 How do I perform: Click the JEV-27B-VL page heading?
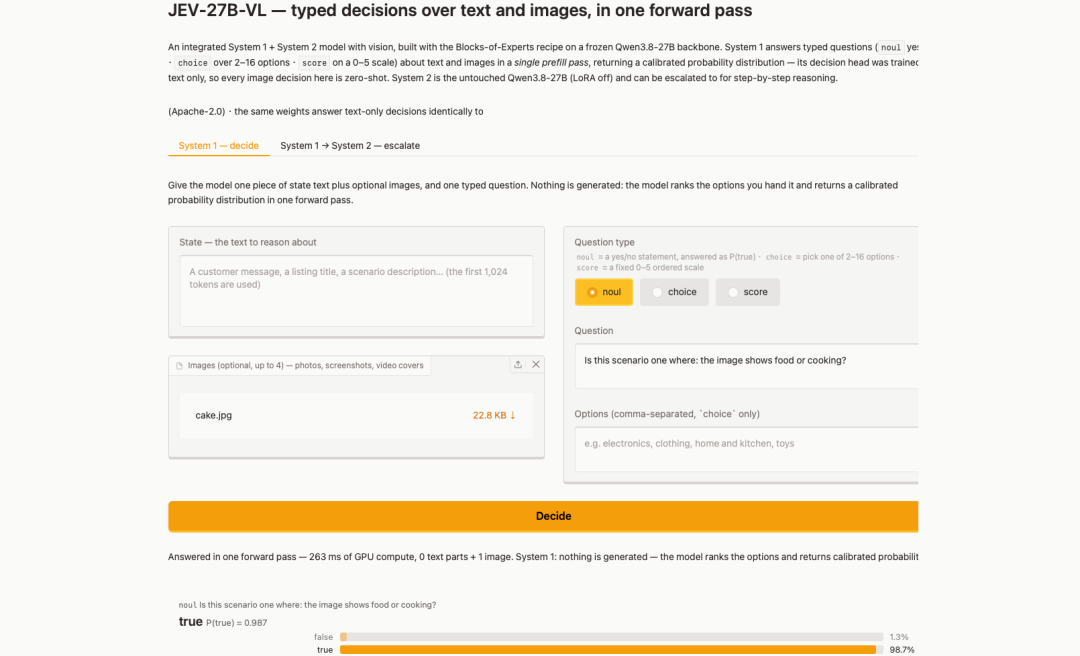460,10
